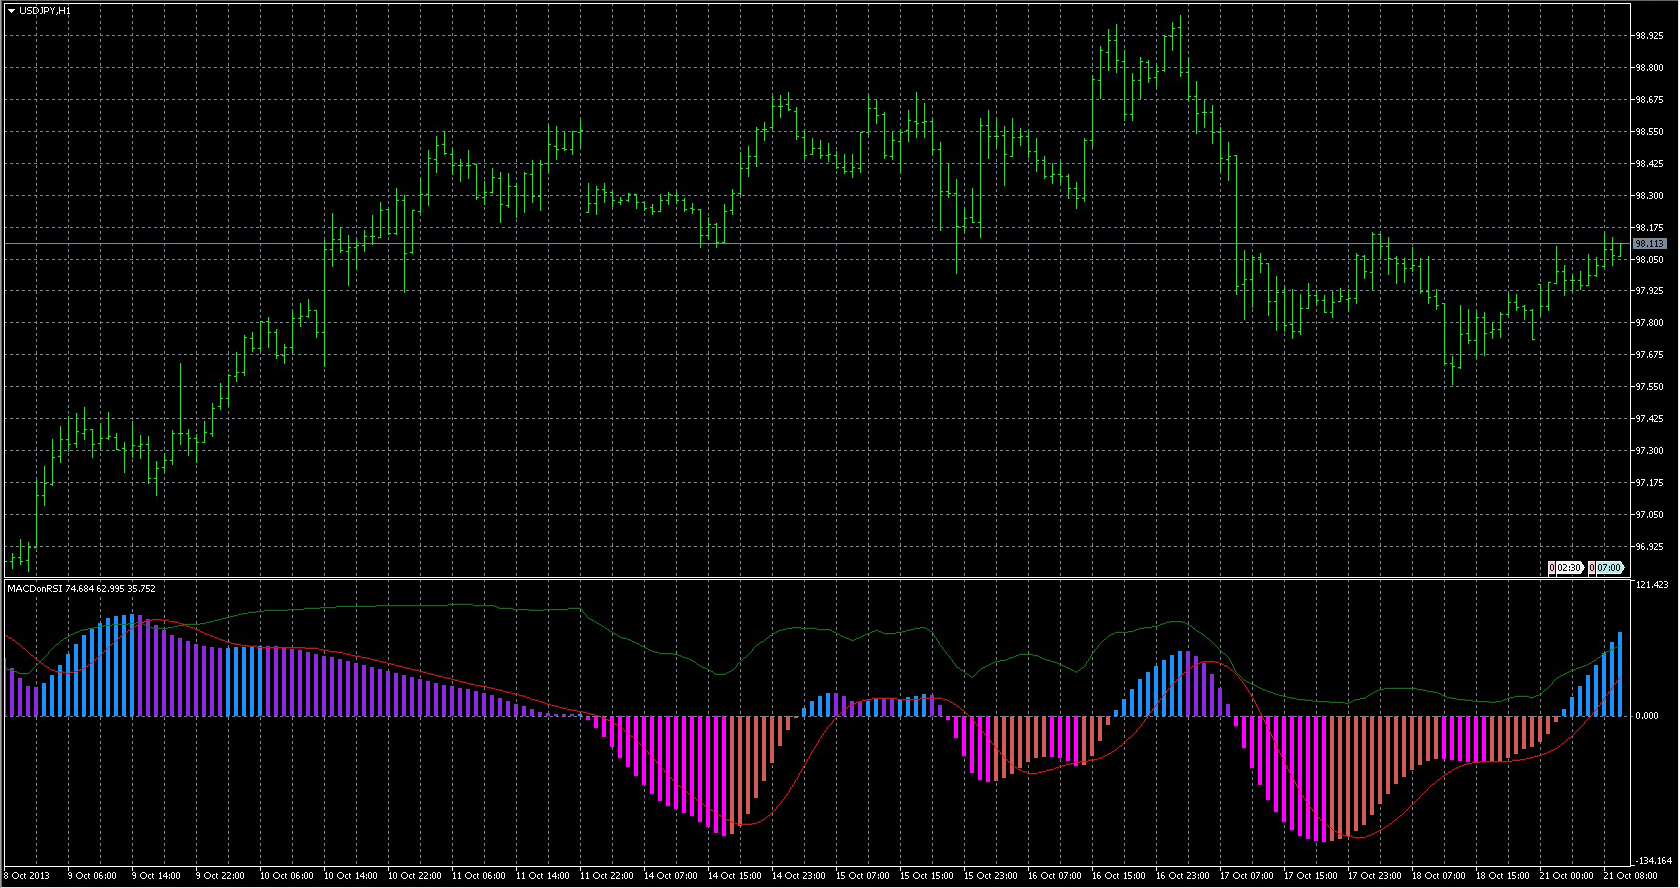Open the dropdown arrow beside USDJPY,H1
This screenshot has width=1680, height=888.
[11, 10]
